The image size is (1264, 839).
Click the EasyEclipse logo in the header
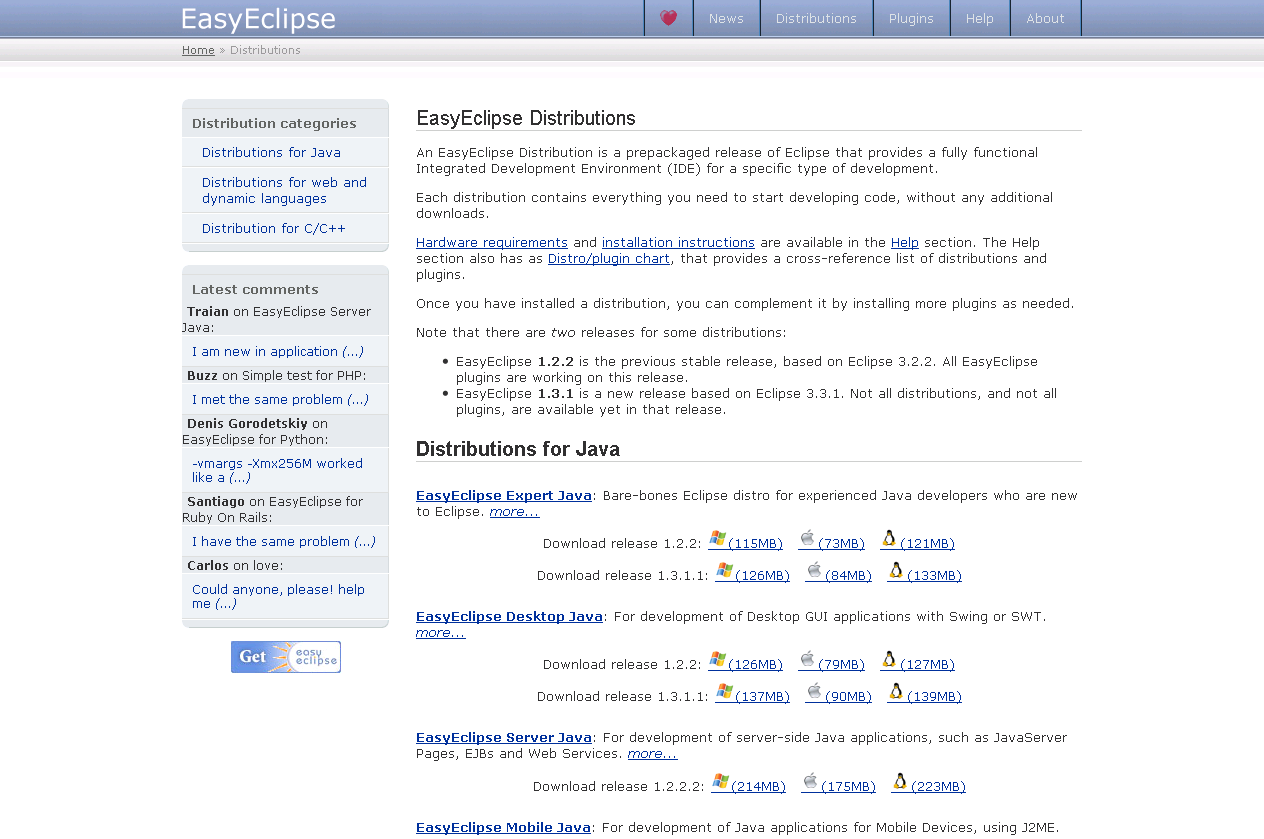click(258, 20)
